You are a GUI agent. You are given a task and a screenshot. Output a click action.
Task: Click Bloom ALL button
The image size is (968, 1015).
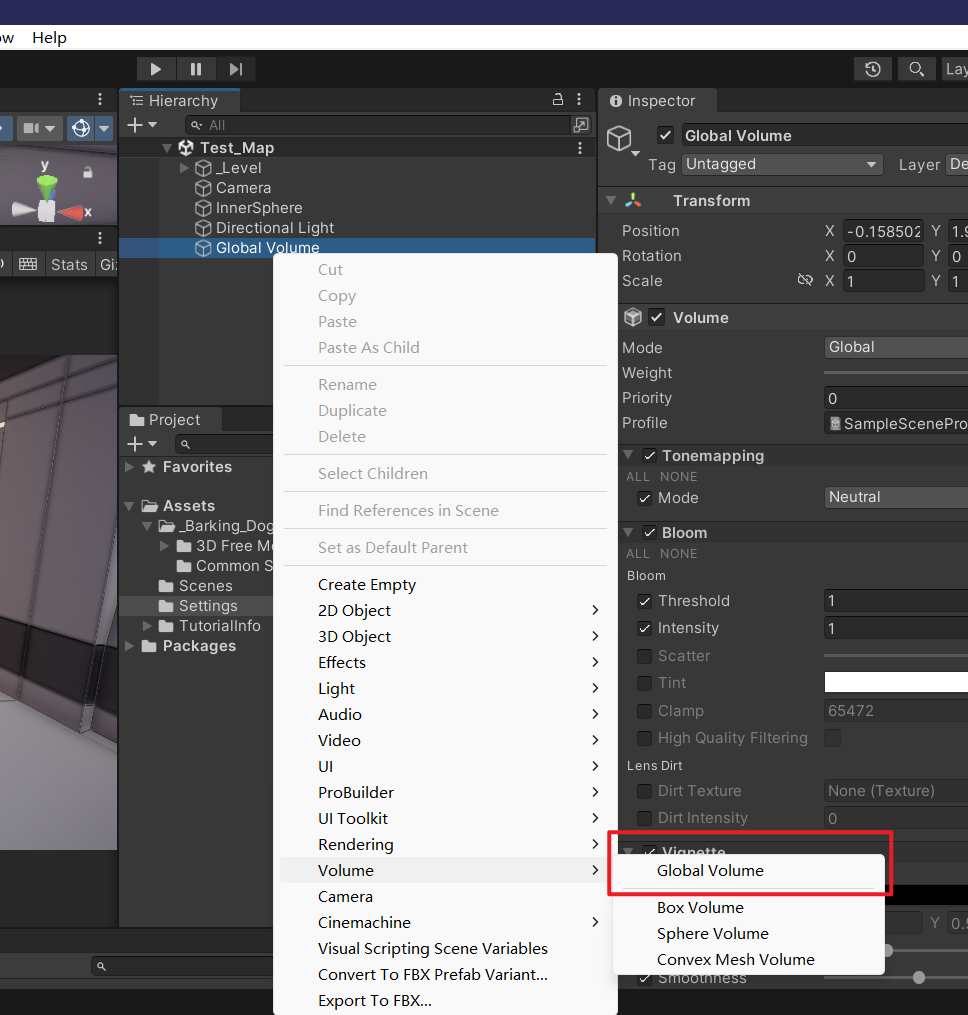[638, 553]
